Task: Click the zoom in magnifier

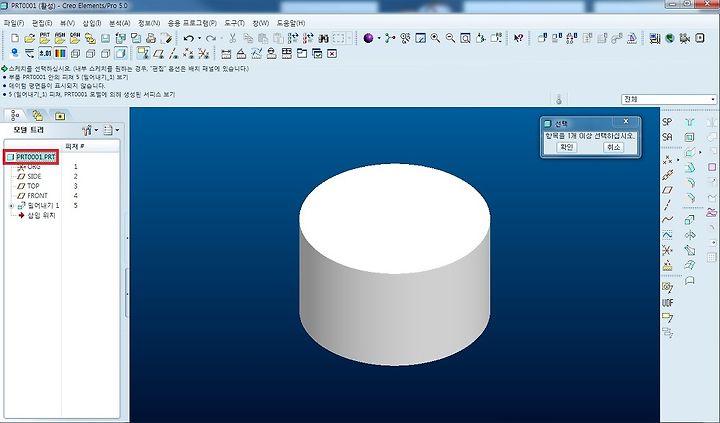Action: pyautogui.click(x=435, y=38)
